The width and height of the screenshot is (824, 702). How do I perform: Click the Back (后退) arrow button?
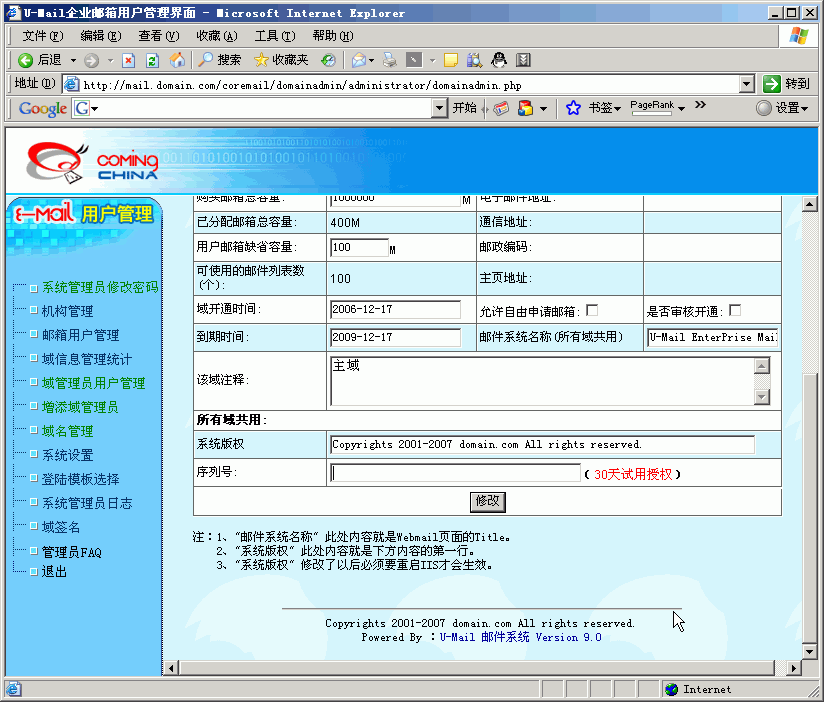[40, 60]
